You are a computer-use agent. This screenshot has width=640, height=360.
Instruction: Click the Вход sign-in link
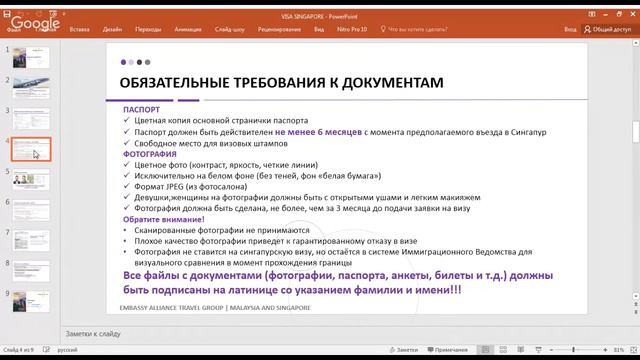click(x=570, y=29)
